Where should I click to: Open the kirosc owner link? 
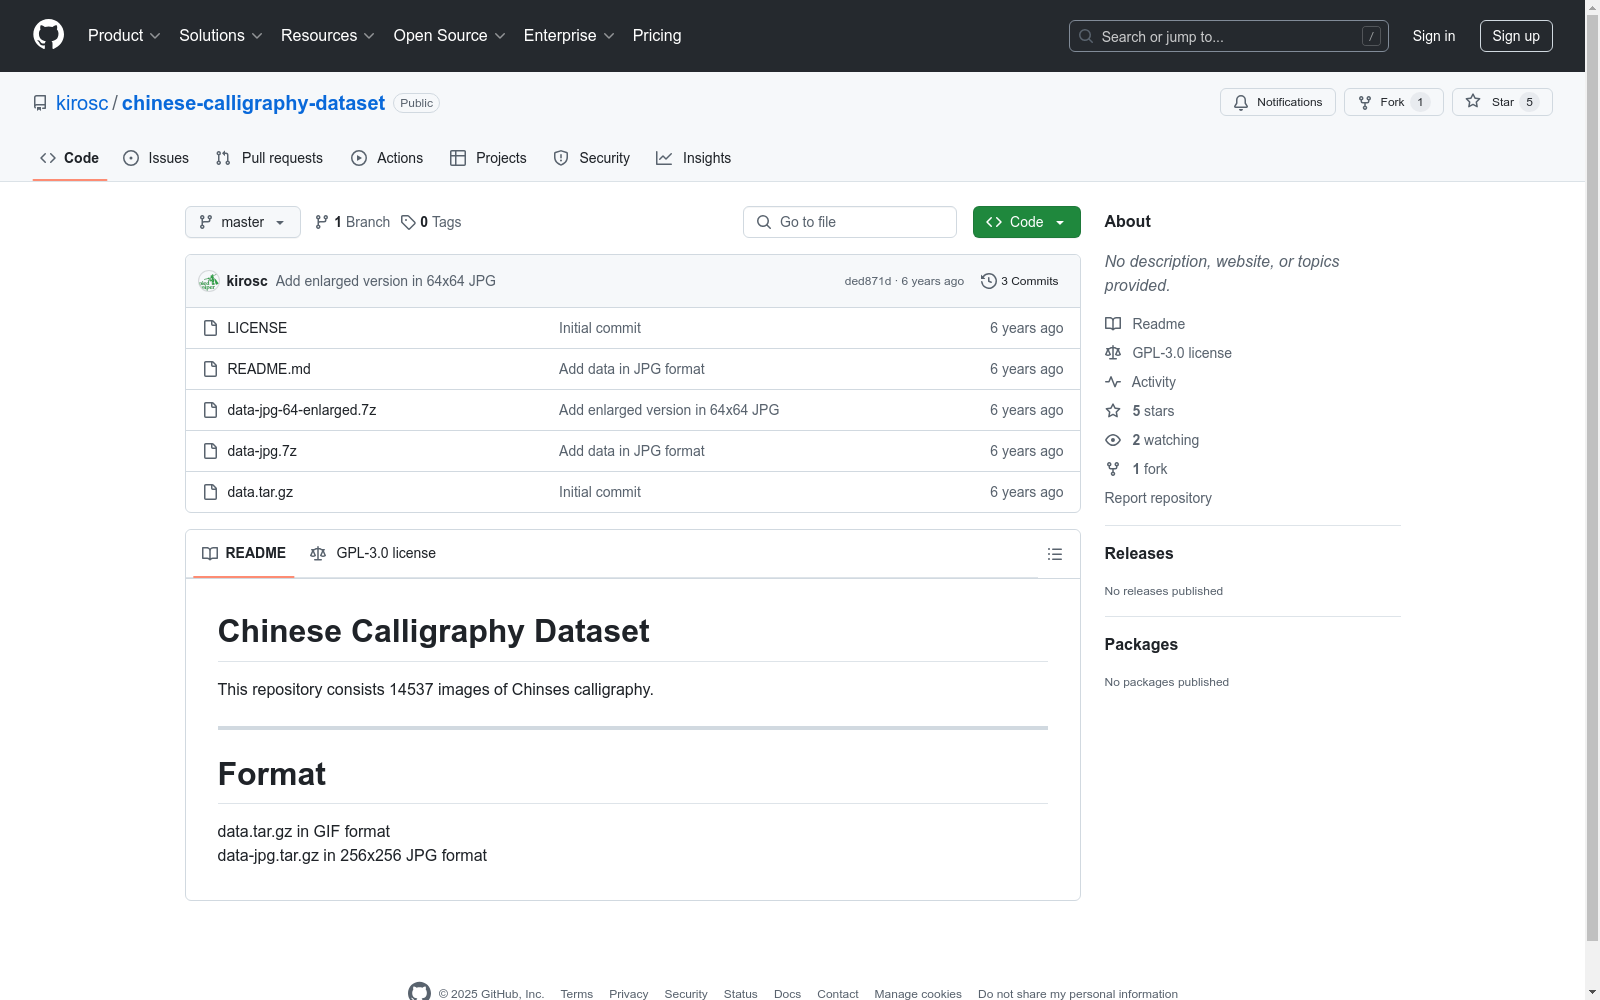[x=82, y=103]
